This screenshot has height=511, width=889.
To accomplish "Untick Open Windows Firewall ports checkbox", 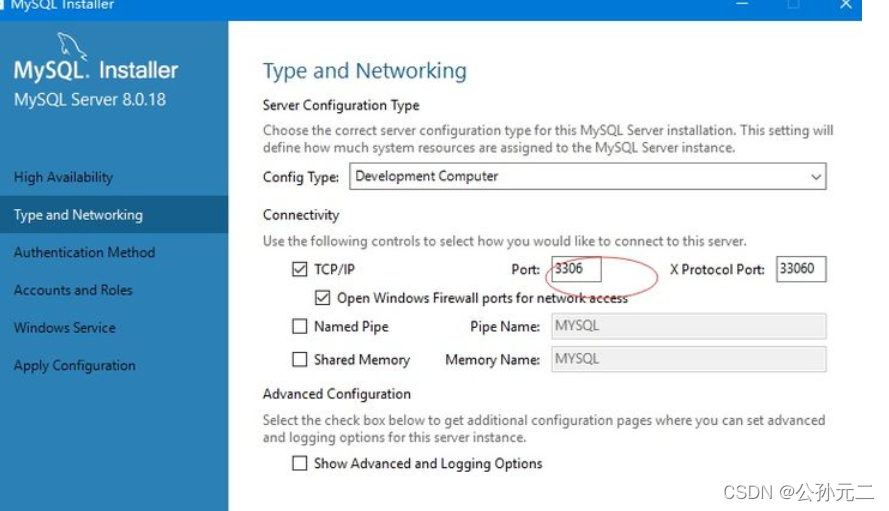I will [322, 298].
